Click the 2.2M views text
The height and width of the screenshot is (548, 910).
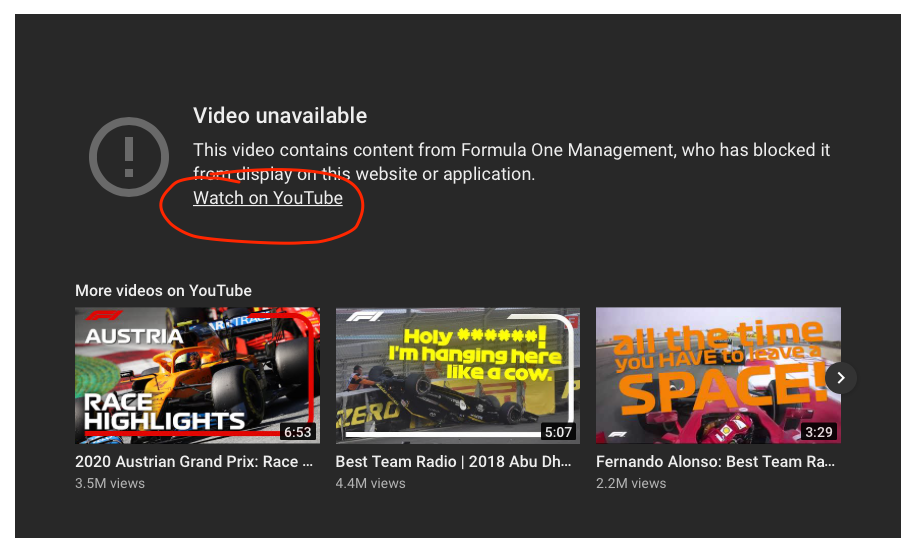tap(630, 483)
